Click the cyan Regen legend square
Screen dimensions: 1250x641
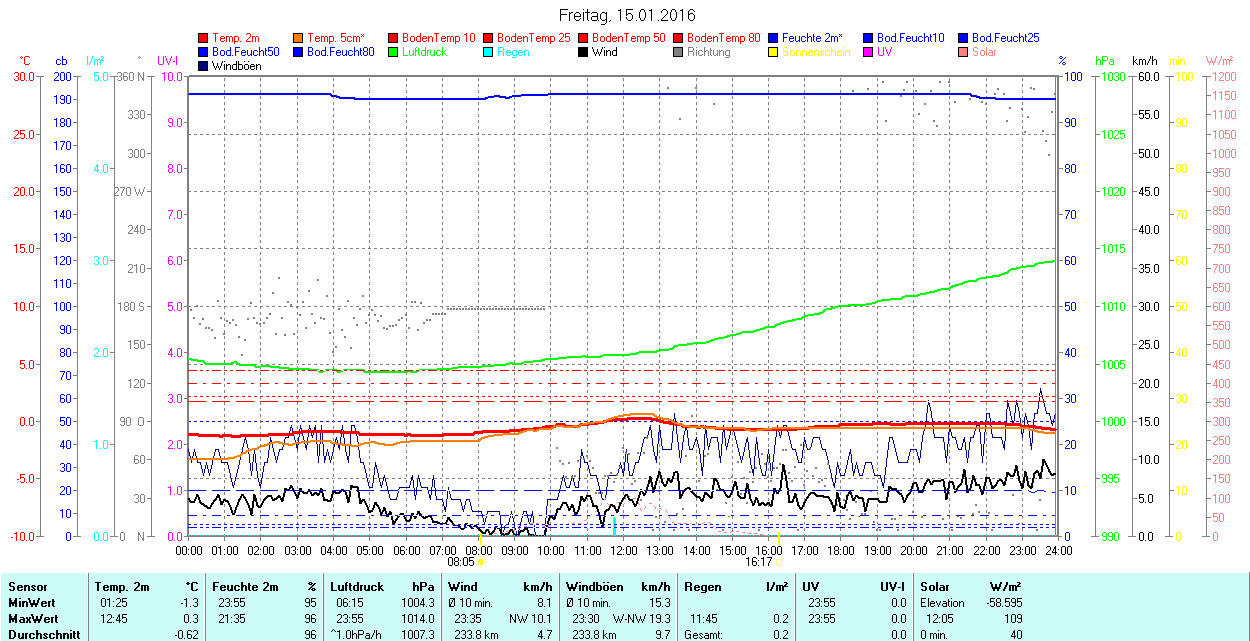coord(488,52)
